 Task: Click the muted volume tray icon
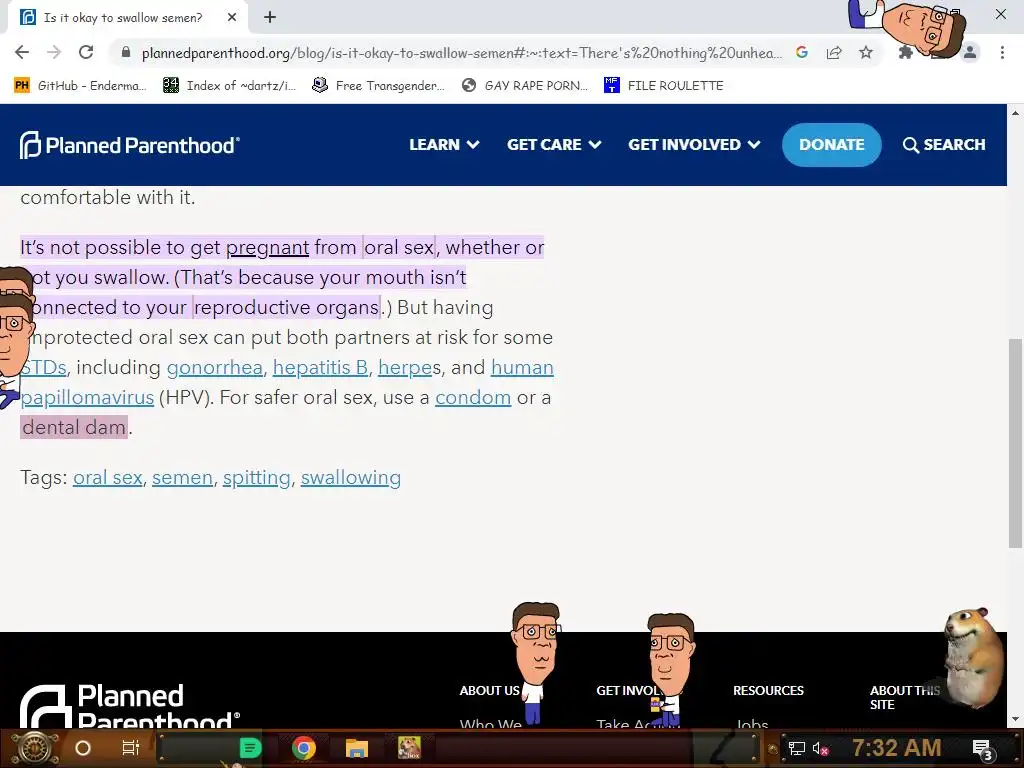[x=821, y=748]
